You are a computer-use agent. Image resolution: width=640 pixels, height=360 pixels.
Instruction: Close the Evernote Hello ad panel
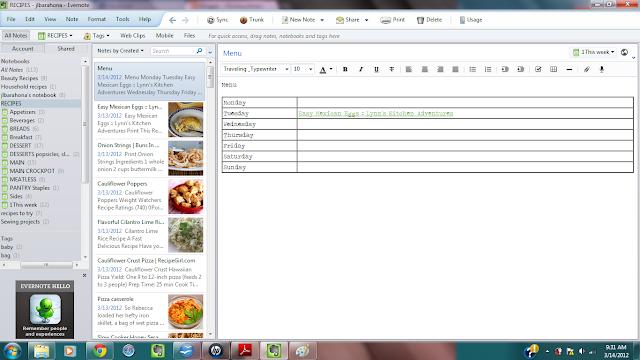tap(84, 276)
